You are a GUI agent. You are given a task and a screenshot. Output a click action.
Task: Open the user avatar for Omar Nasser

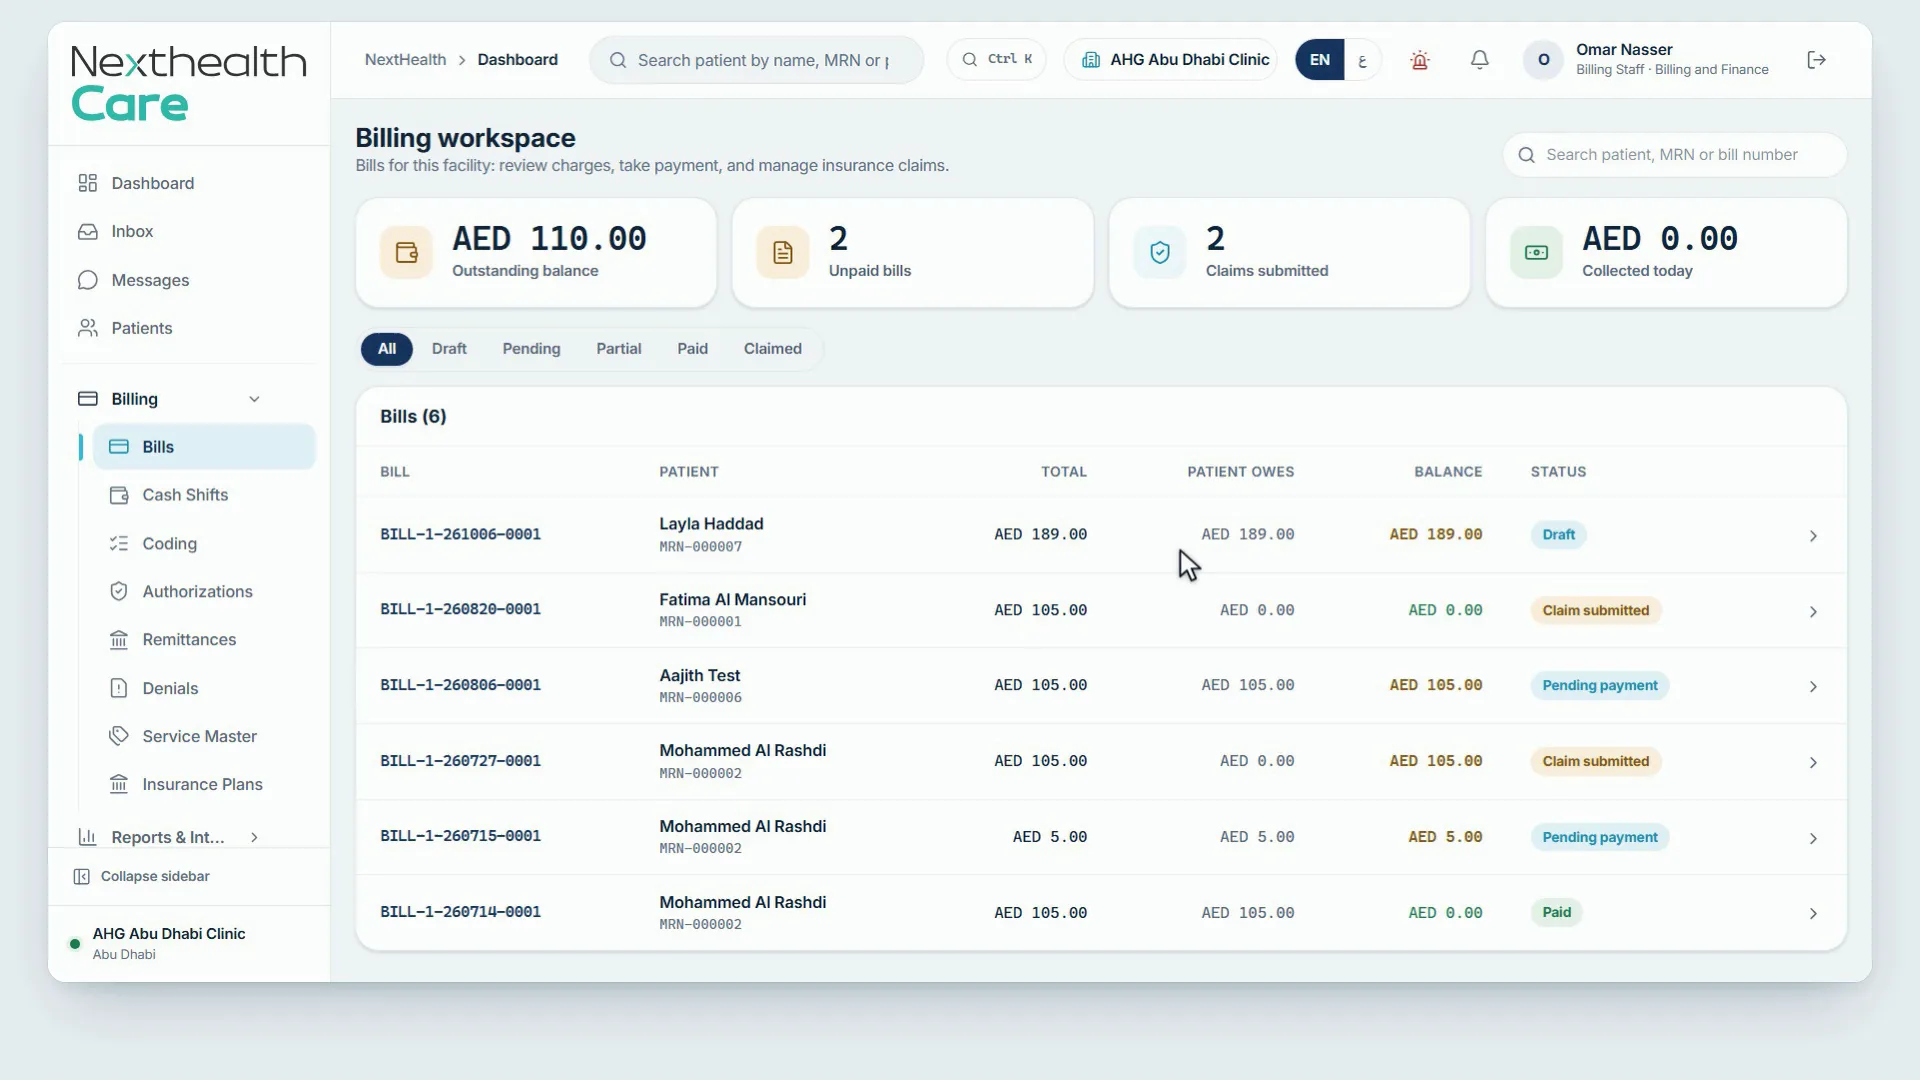pos(1543,60)
